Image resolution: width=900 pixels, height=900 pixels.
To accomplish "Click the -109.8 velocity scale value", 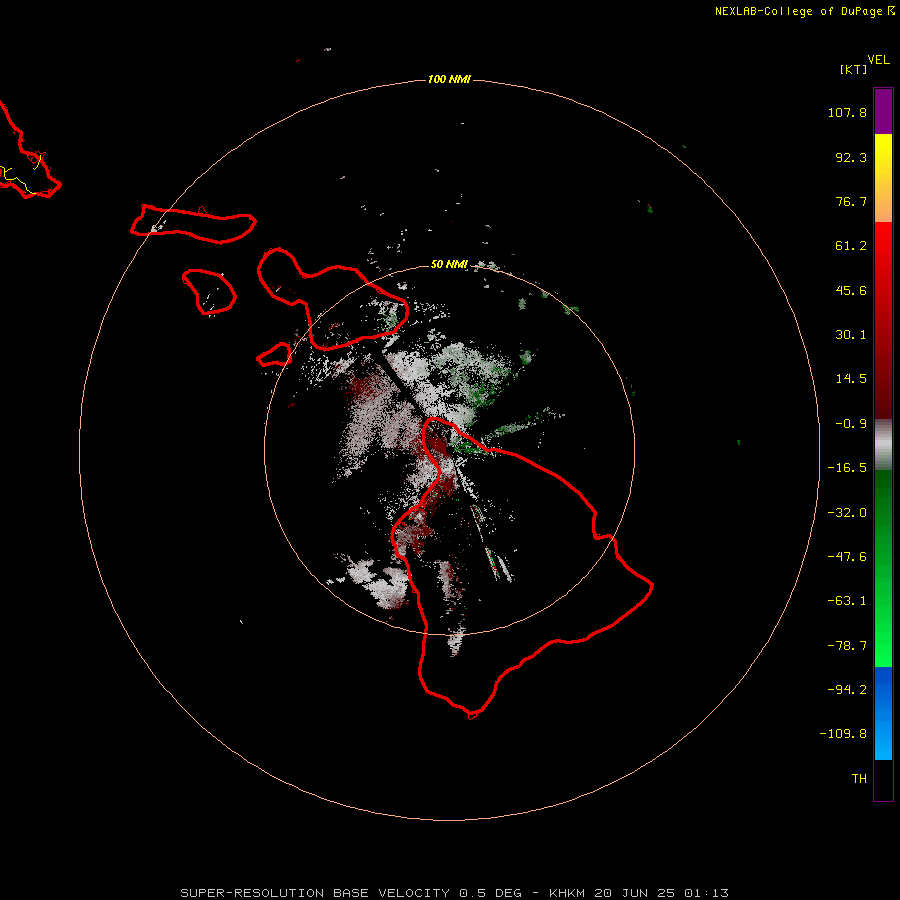I will (x=843, y=734).
